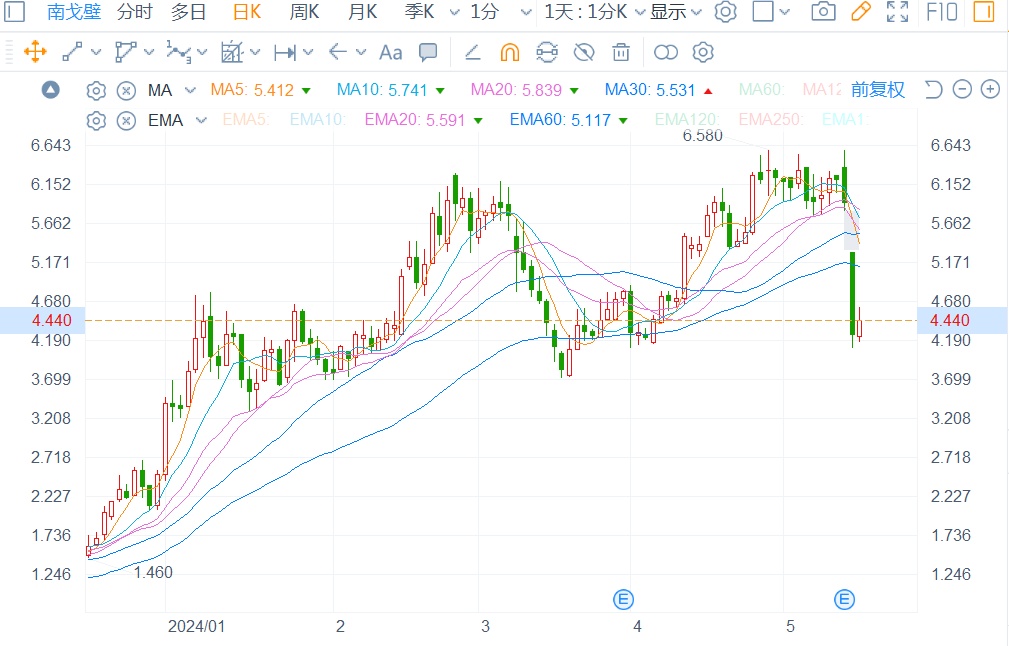Open the 显示 dropdown menu
This screenshot has width=1009, height=646.
(676, 12)
